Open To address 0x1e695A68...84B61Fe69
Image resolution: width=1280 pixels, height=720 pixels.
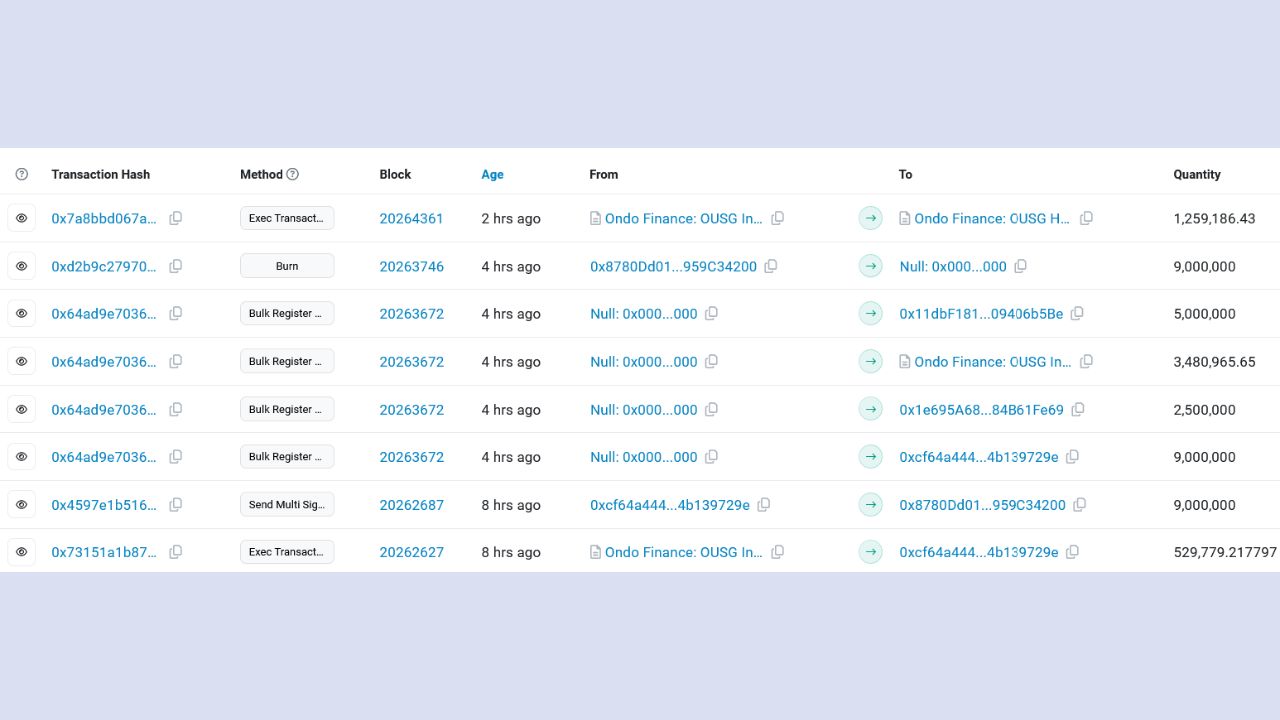pos(981,409)
